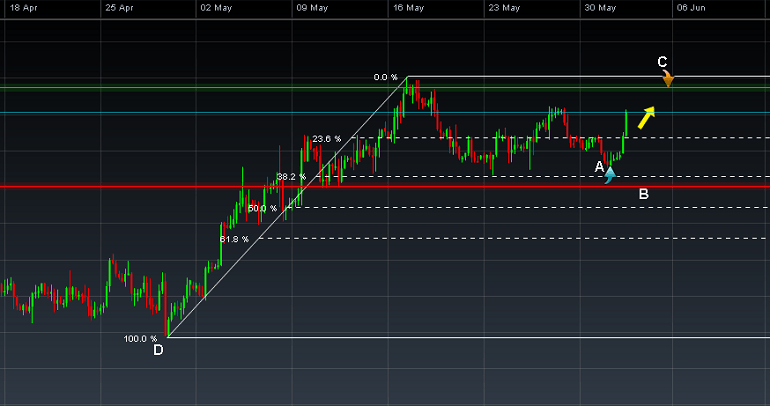Click the letter C annotation
The image size is (770, 406).
point(662,62)
